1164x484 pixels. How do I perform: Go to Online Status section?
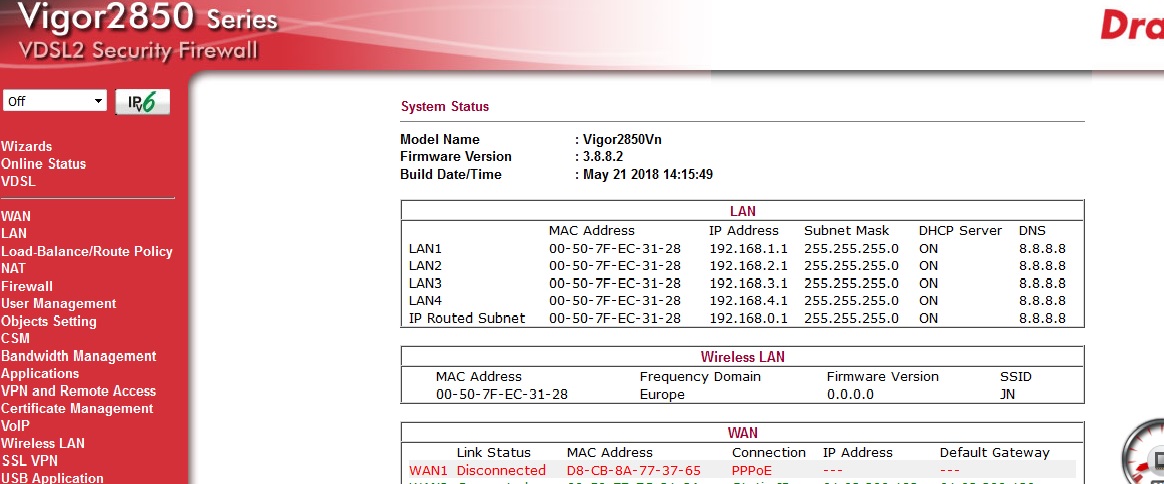coord(44,164)
